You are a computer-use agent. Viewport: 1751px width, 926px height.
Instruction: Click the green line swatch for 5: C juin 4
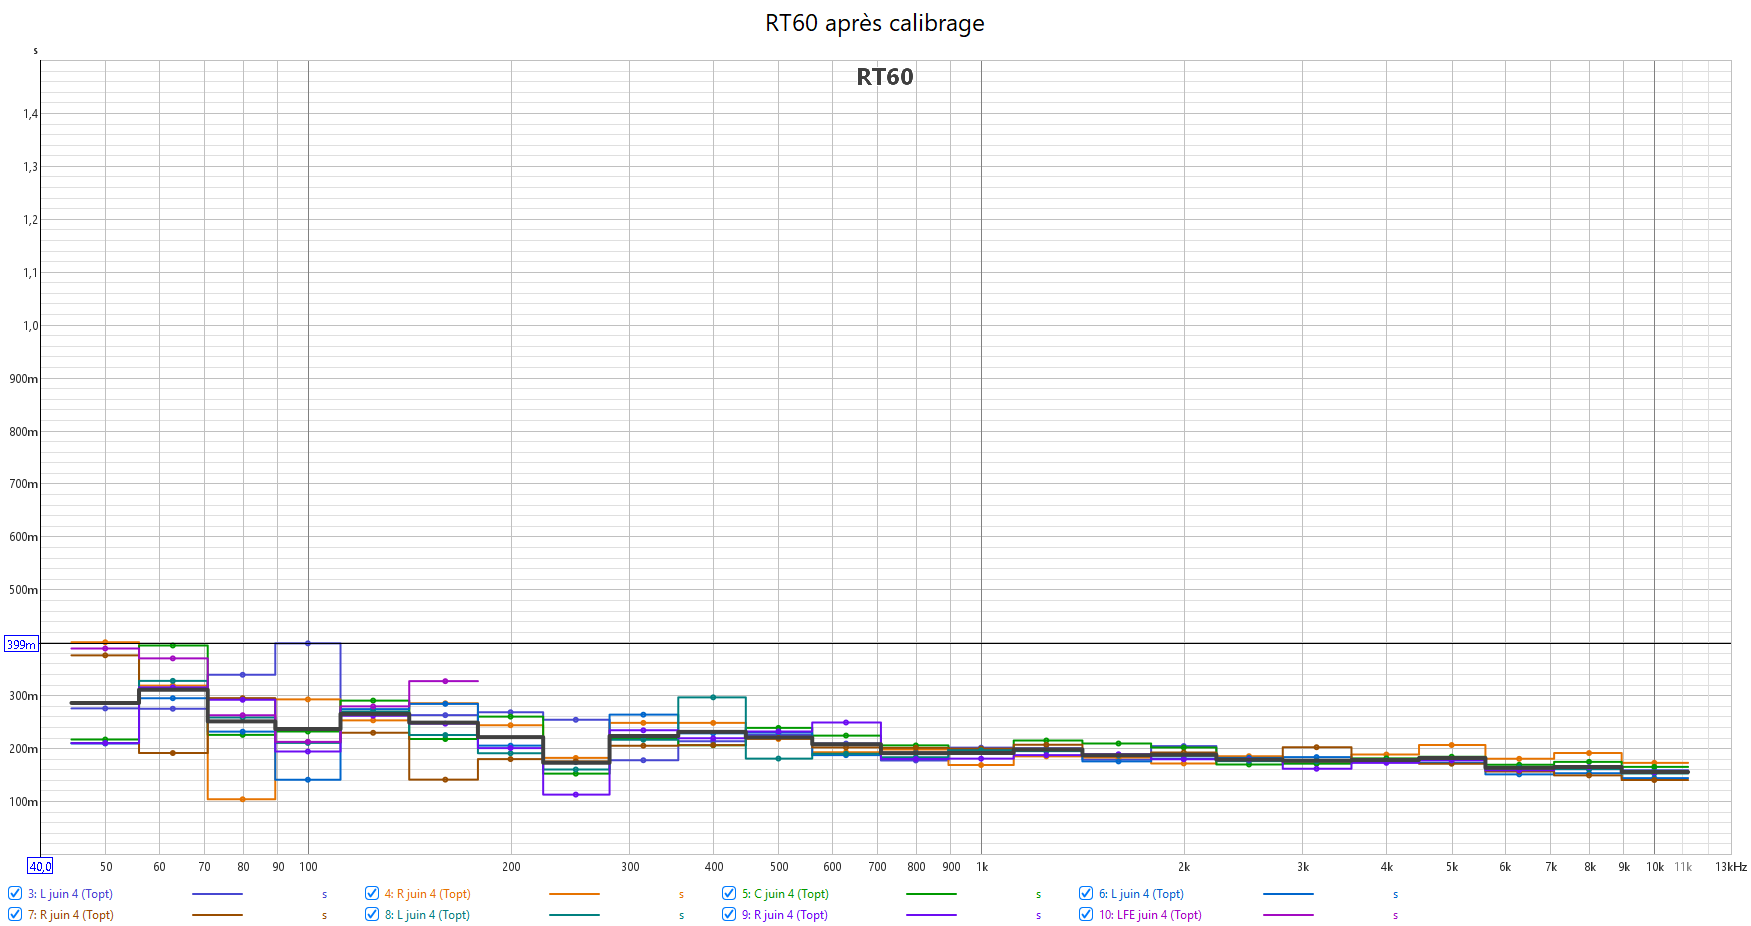click(x=931, y=894)
